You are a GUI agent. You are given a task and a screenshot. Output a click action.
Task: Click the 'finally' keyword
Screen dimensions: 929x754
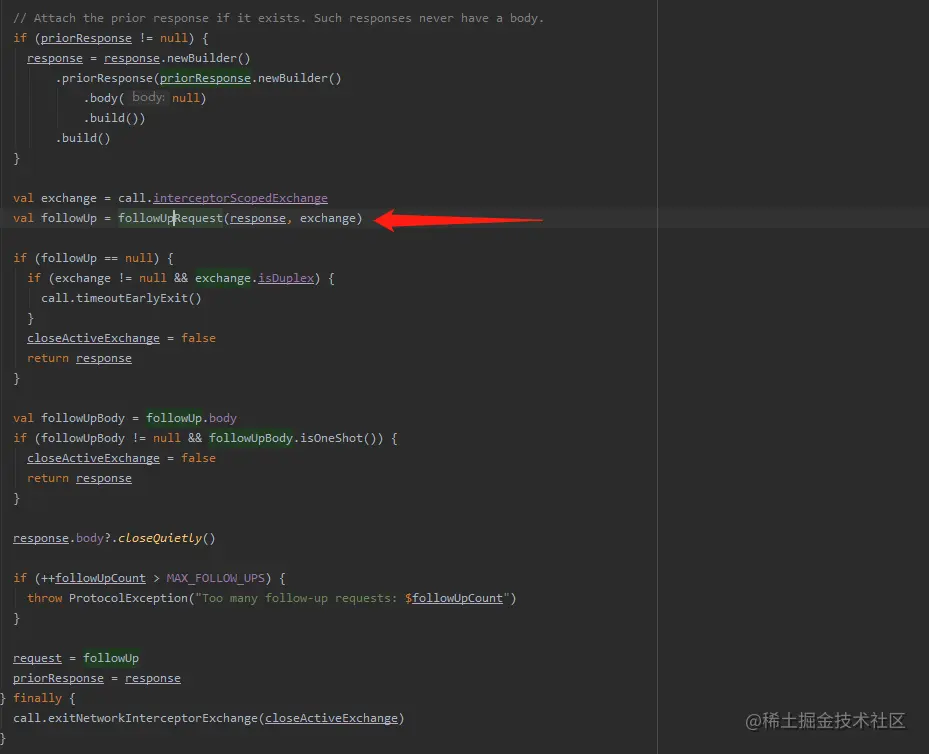tap(37, 698)
